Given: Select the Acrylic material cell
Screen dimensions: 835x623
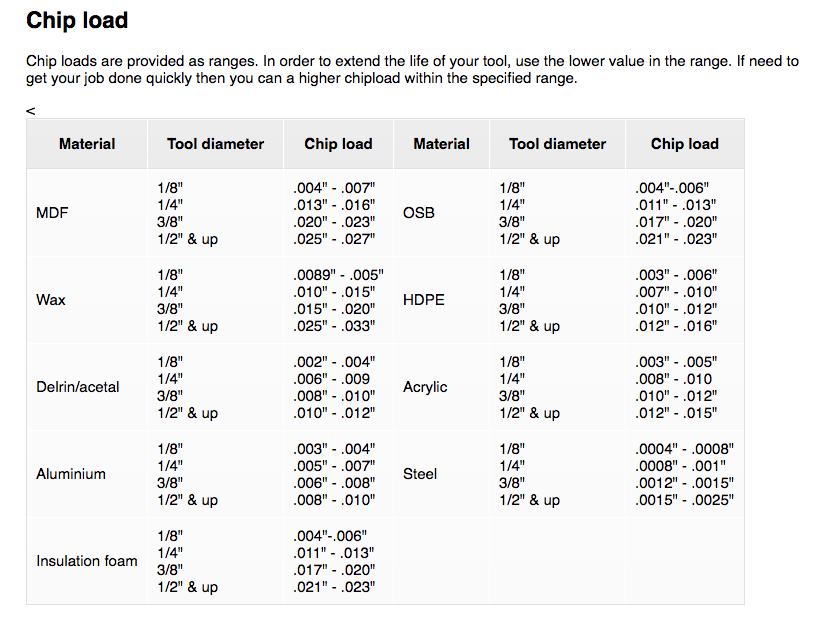Looking at the screenshot, I should click(x=425, y=387).
